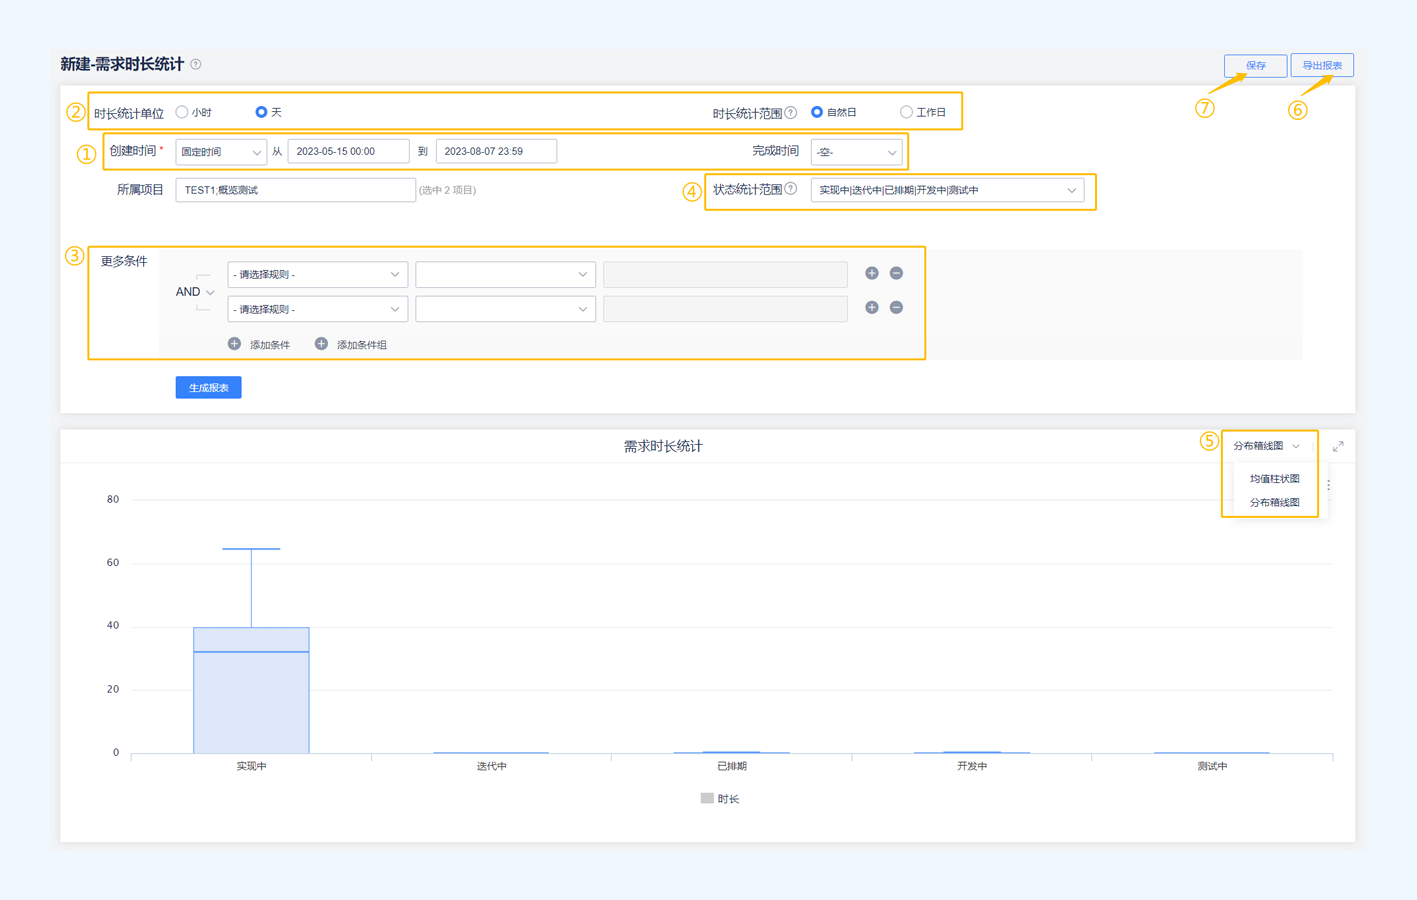Expand chart to fullscreen
The width and height of the screenshot is (1417, 900).
[x=1338, y=446]
